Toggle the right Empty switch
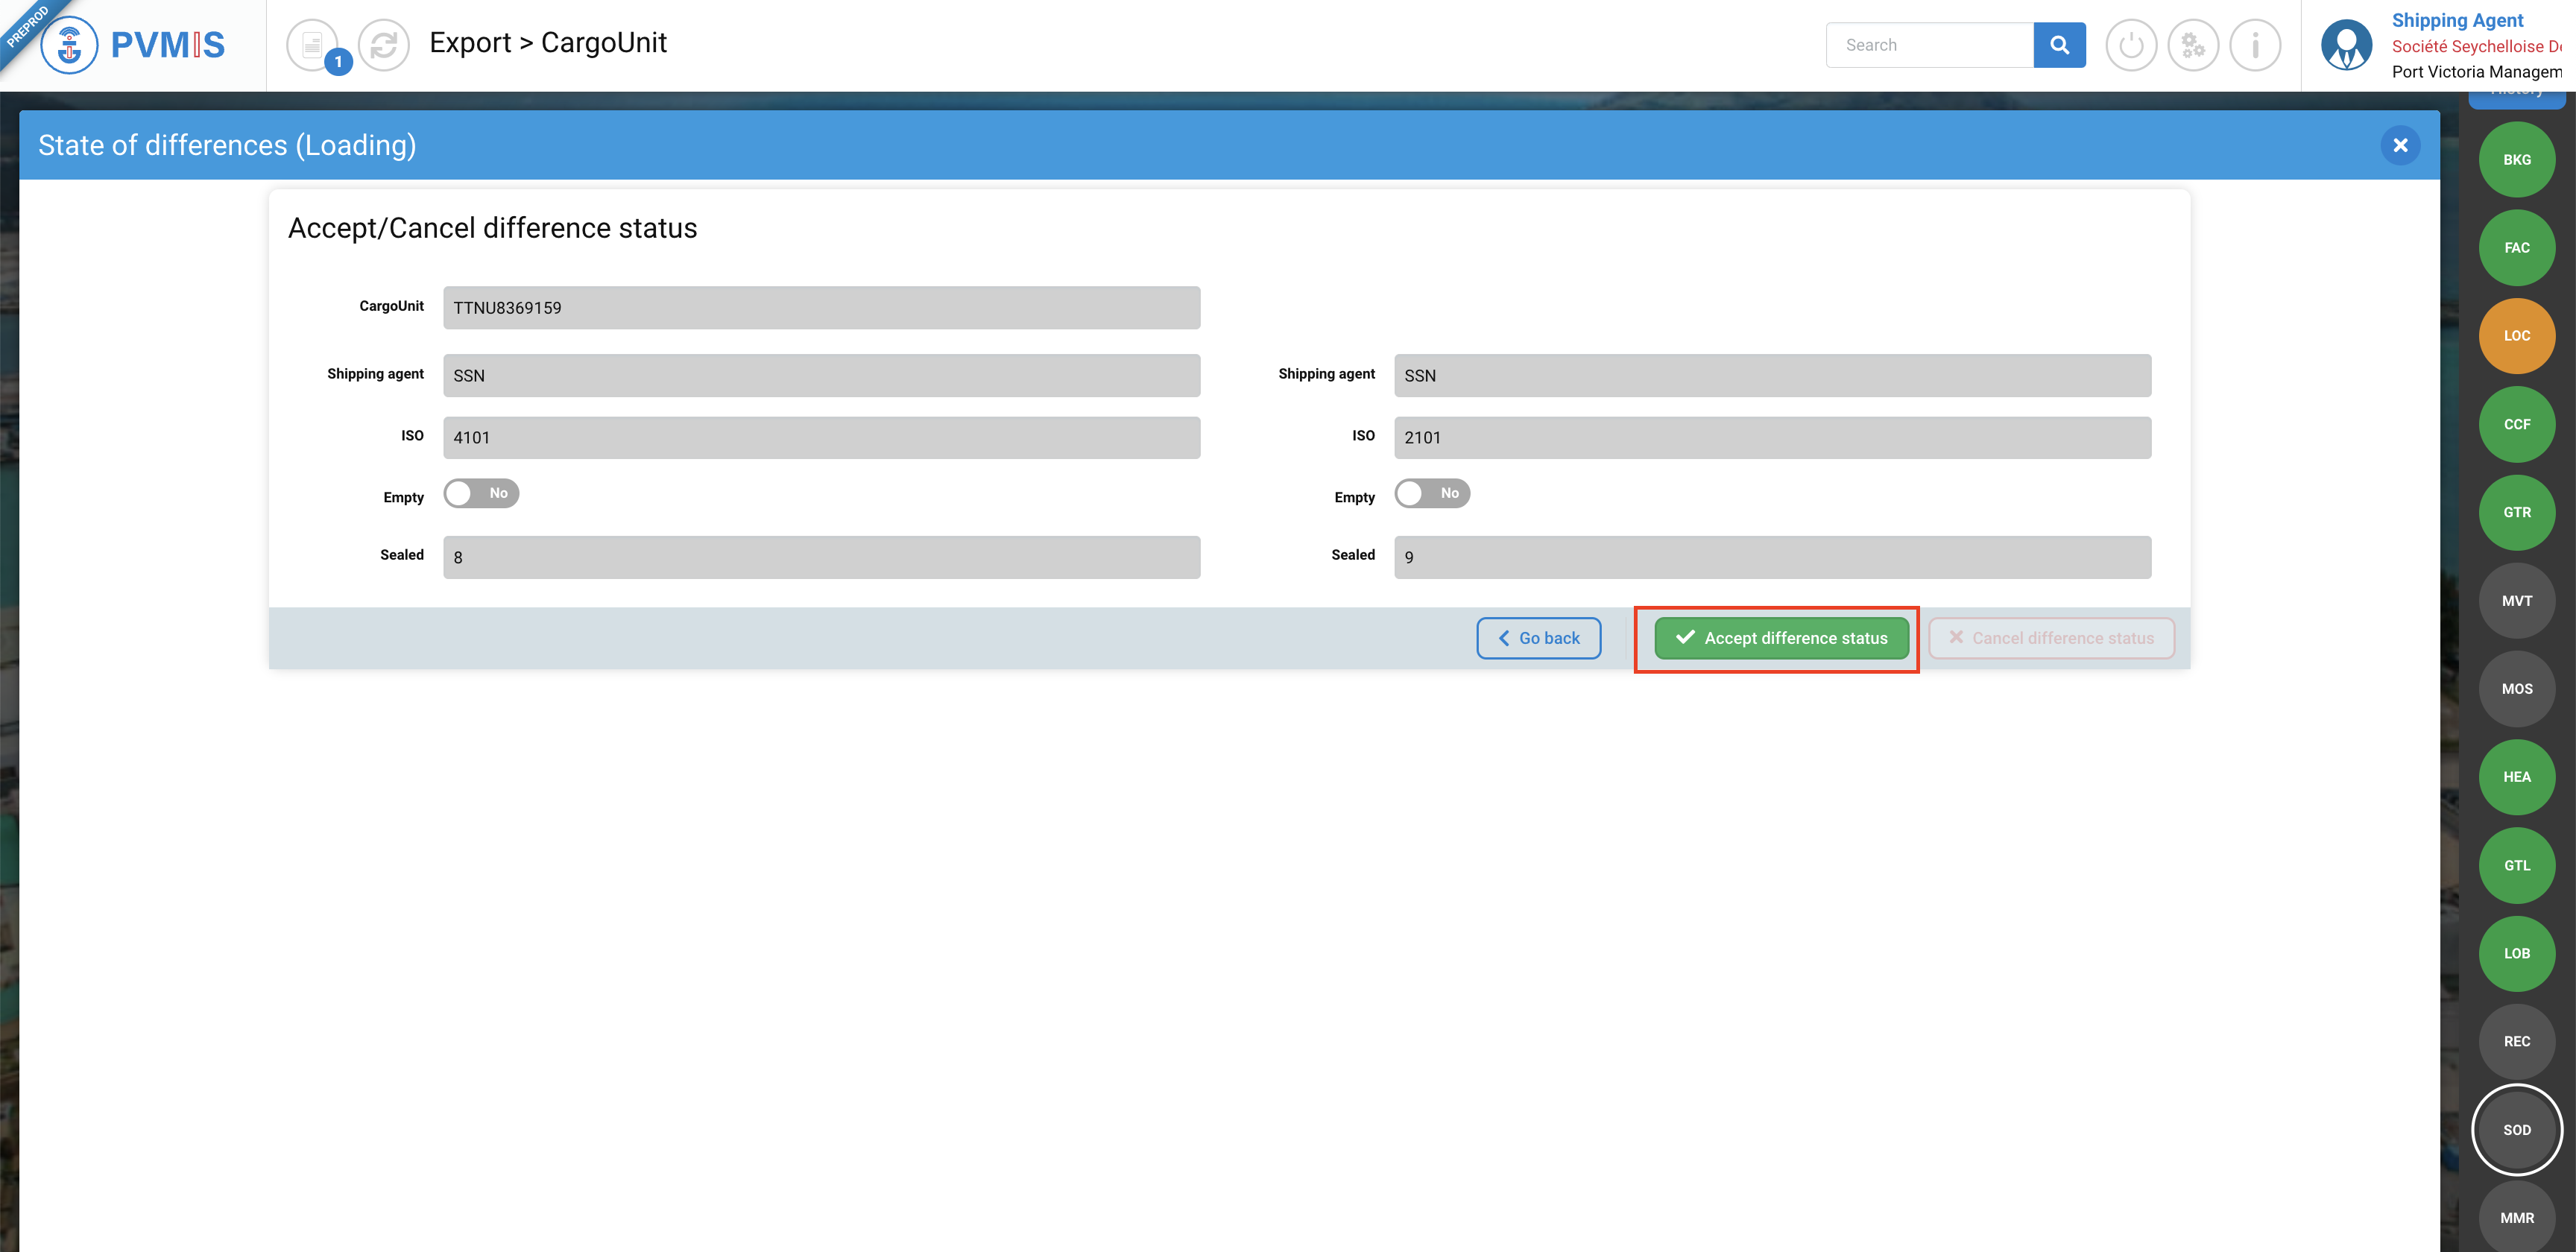 point(1432,493)
